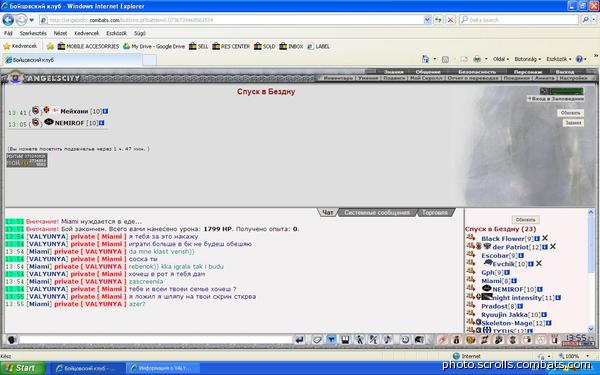This screenshot has height=375, width=600.
Task: Click private-message arrow icon for Gph
Action: tap(471, 271)
